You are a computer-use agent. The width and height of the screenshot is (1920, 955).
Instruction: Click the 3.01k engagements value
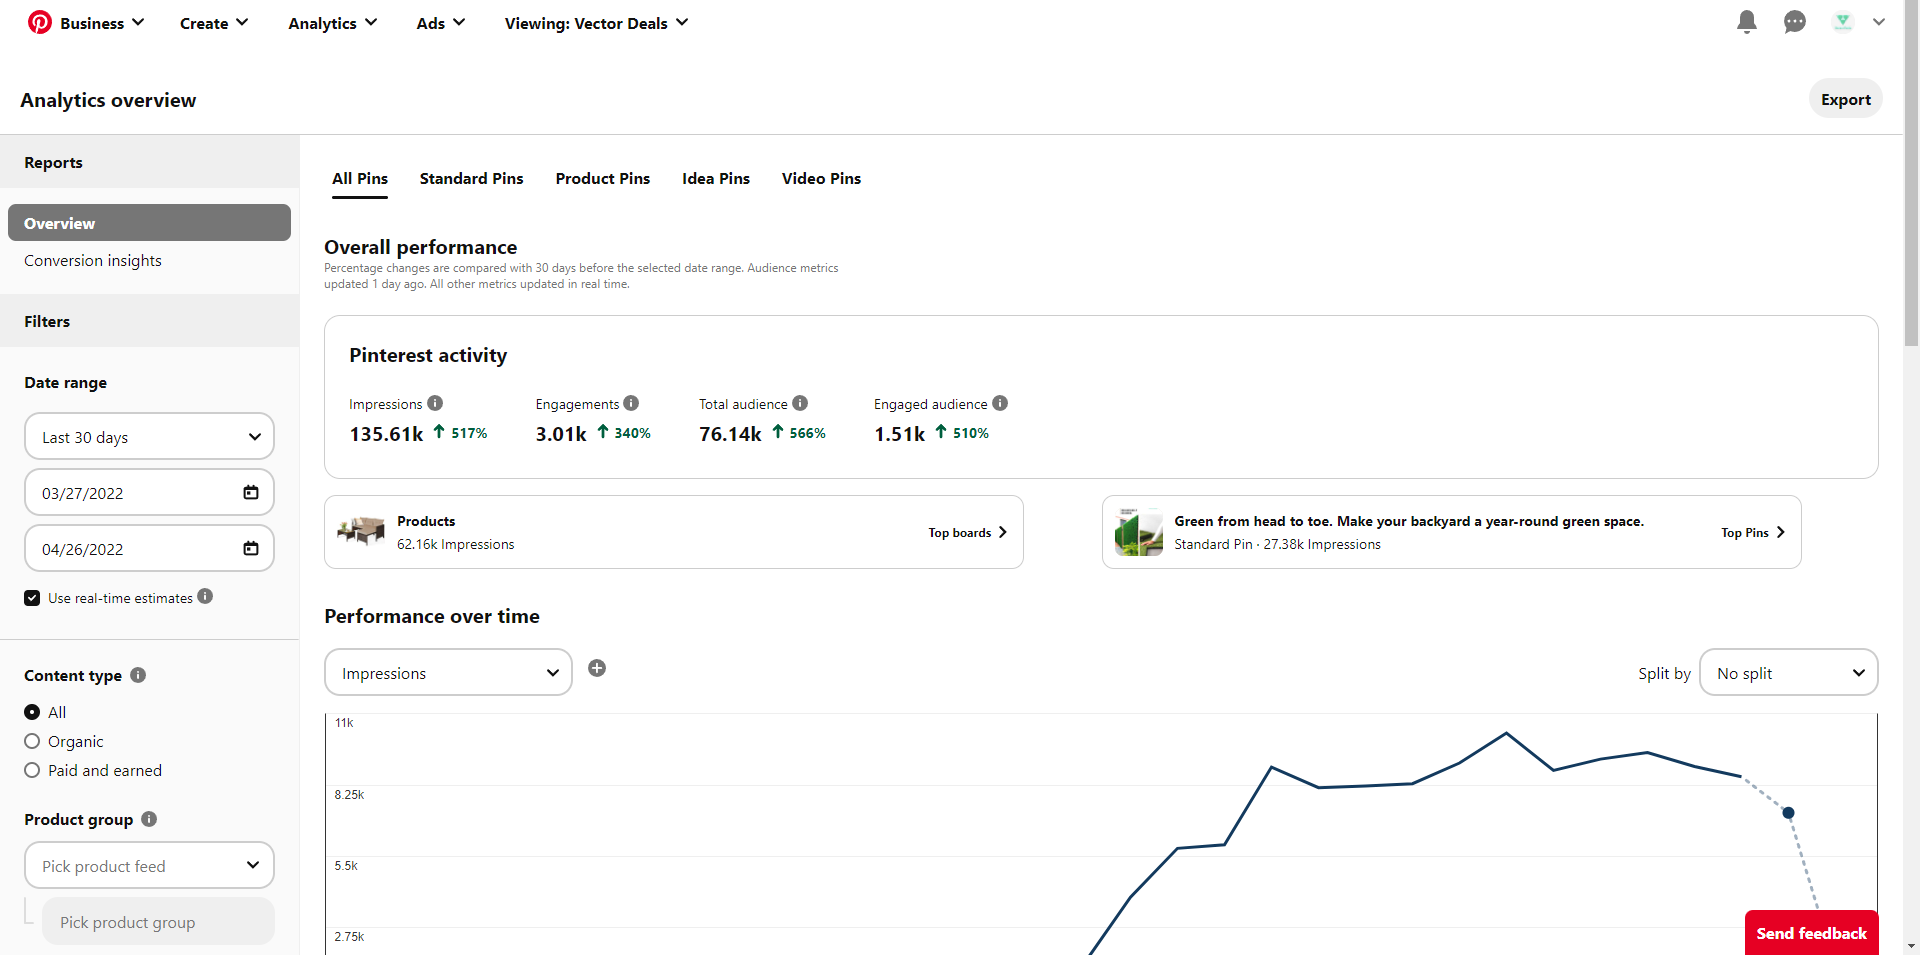coord(561,434)
